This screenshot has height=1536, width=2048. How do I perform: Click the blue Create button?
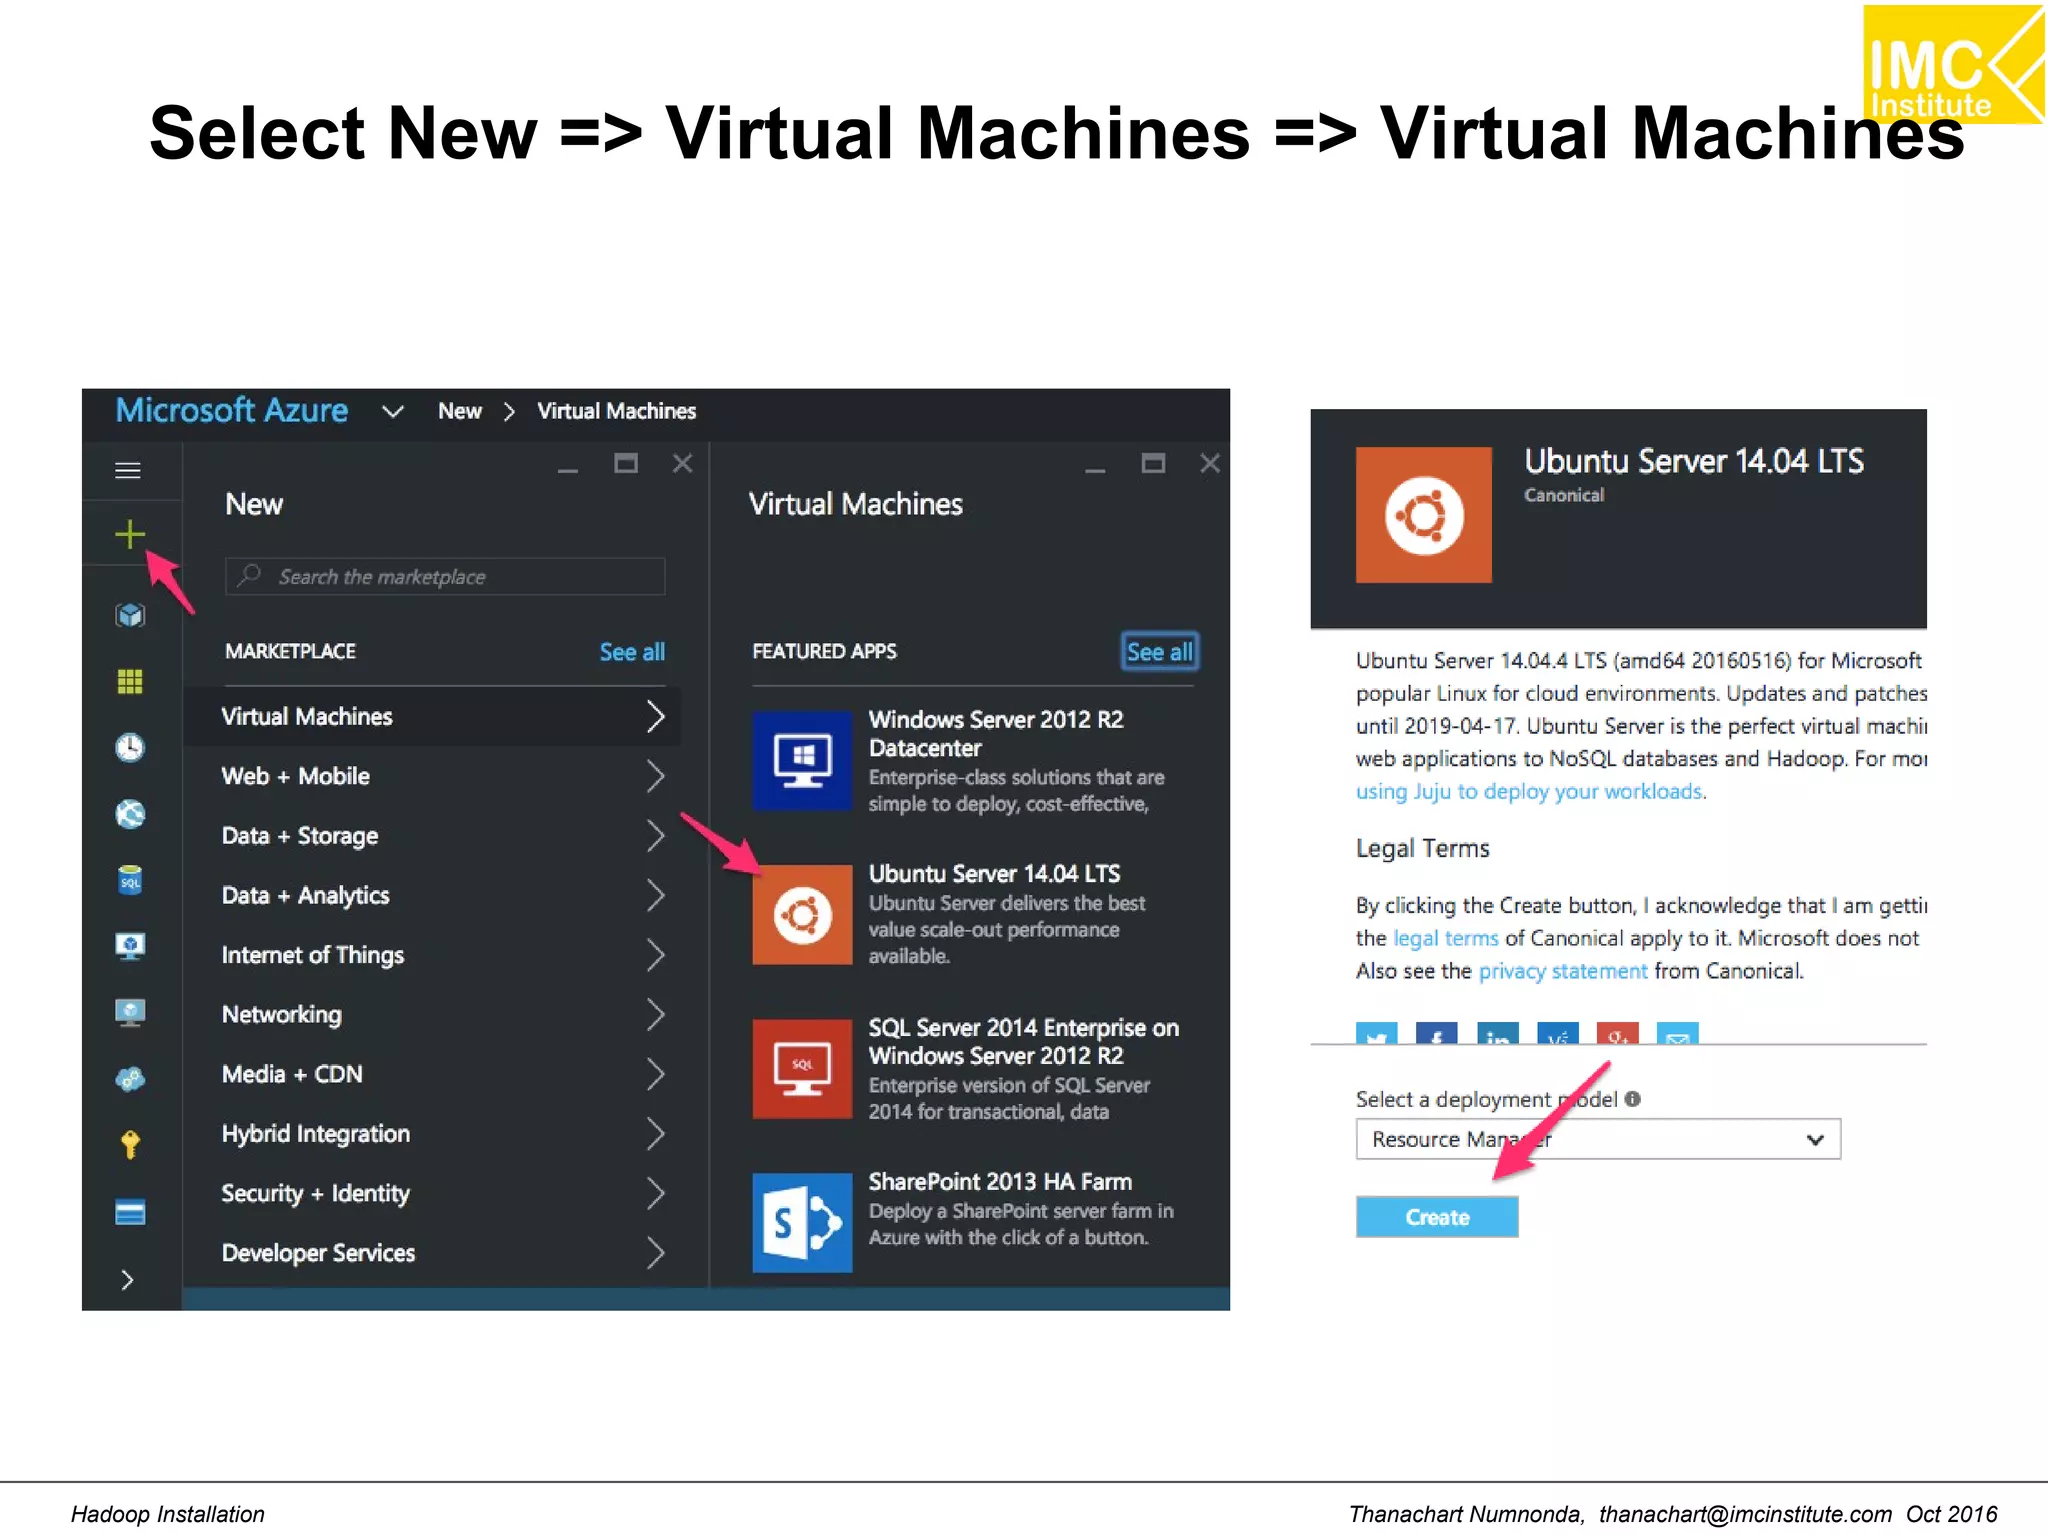1437,1217
